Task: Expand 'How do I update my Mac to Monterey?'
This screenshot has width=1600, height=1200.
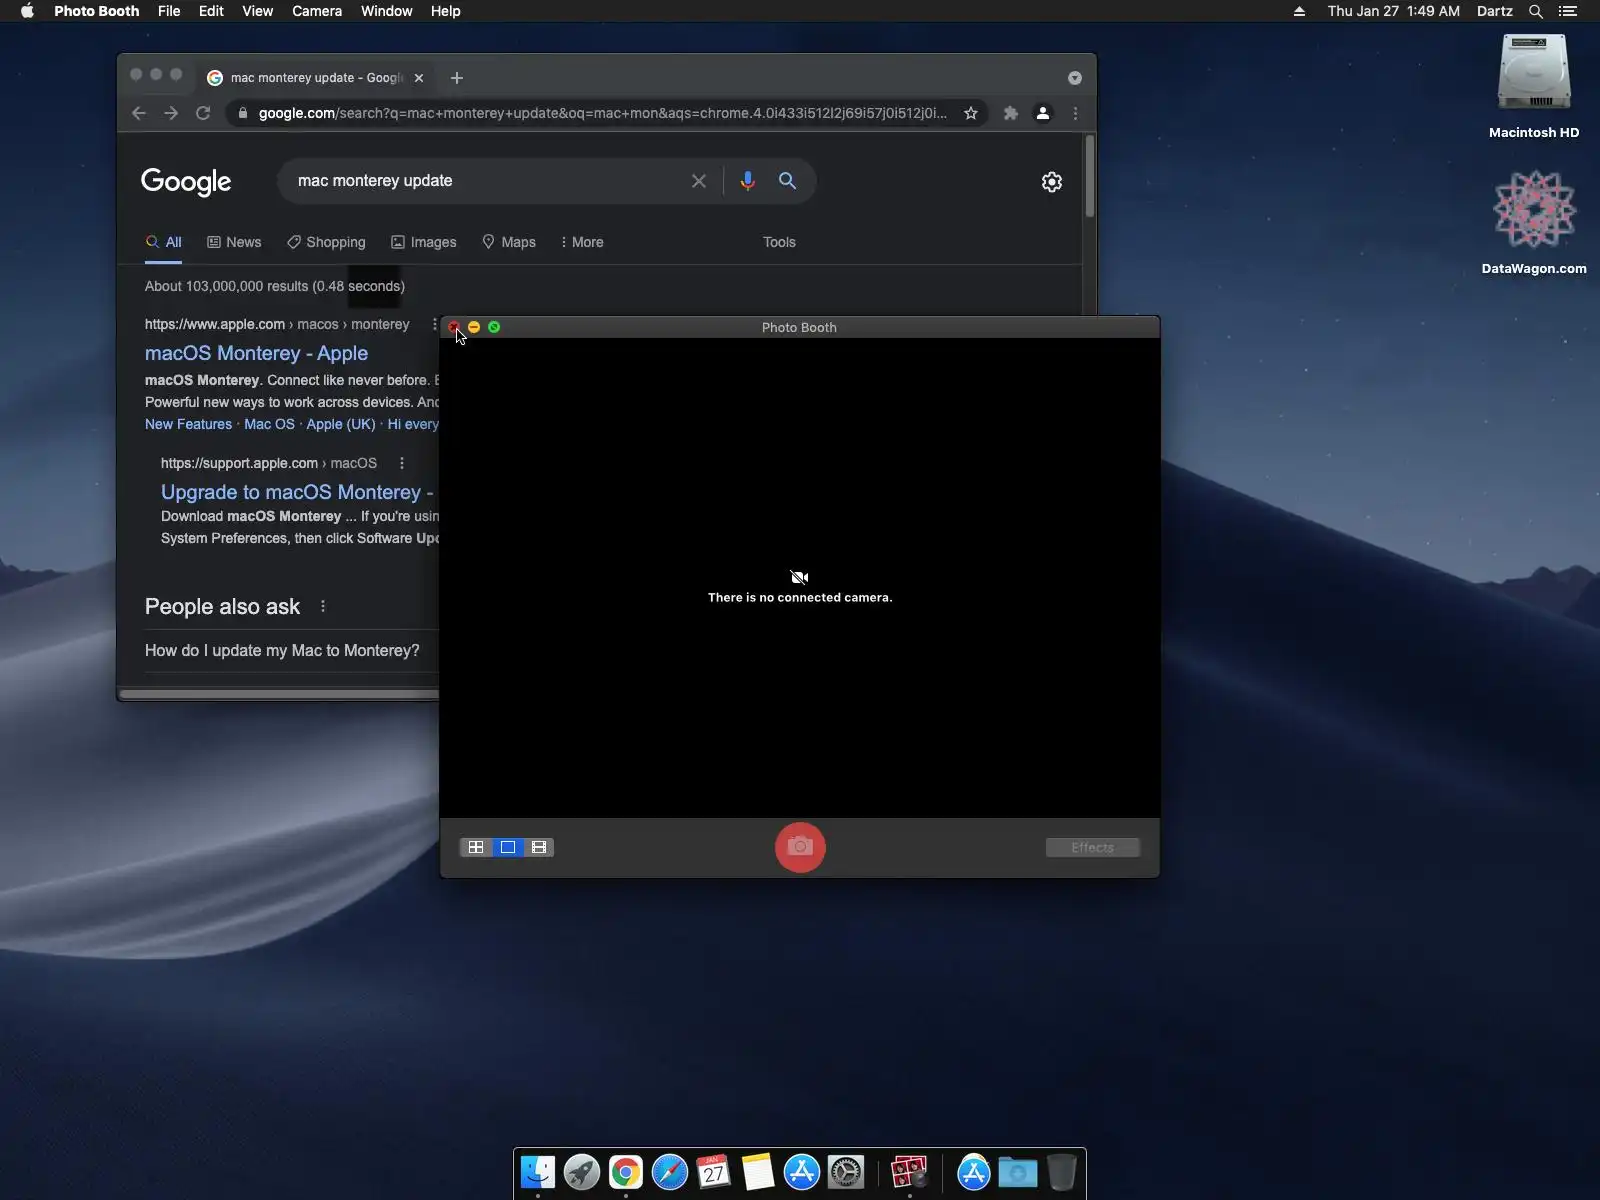Action: pyautogui.click(x=282, y=650)
